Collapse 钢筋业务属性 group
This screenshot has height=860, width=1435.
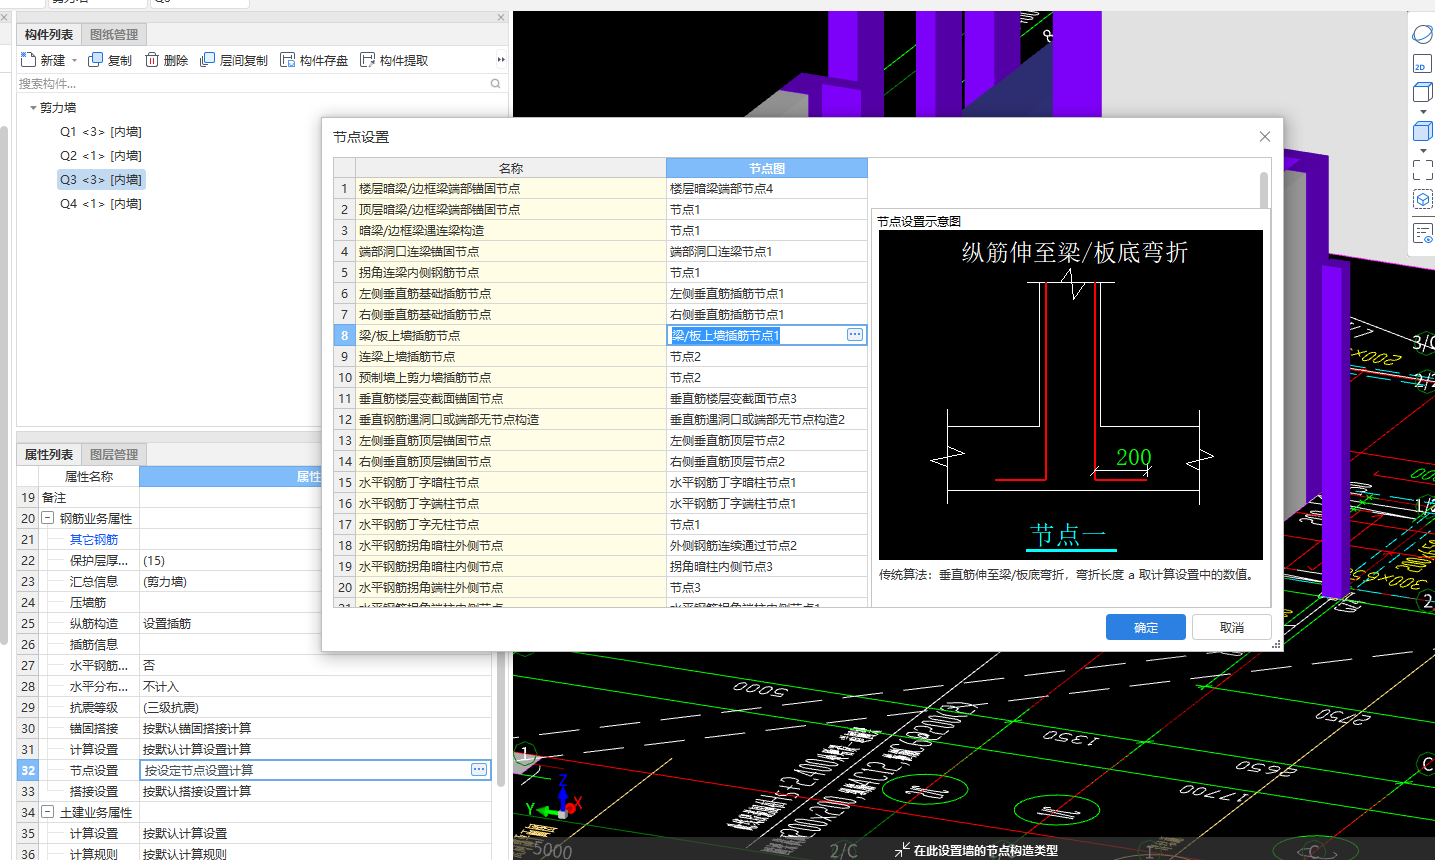[47, 518]
